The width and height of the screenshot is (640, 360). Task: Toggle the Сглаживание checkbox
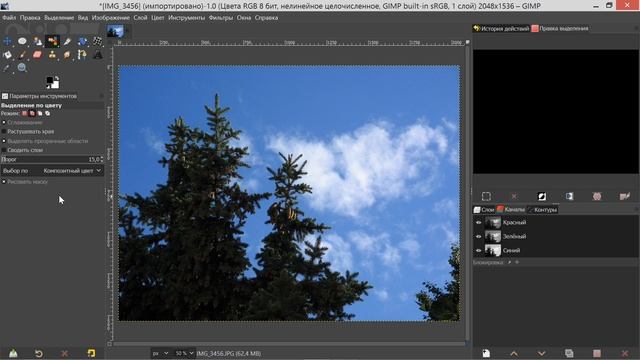coord(4,122)
